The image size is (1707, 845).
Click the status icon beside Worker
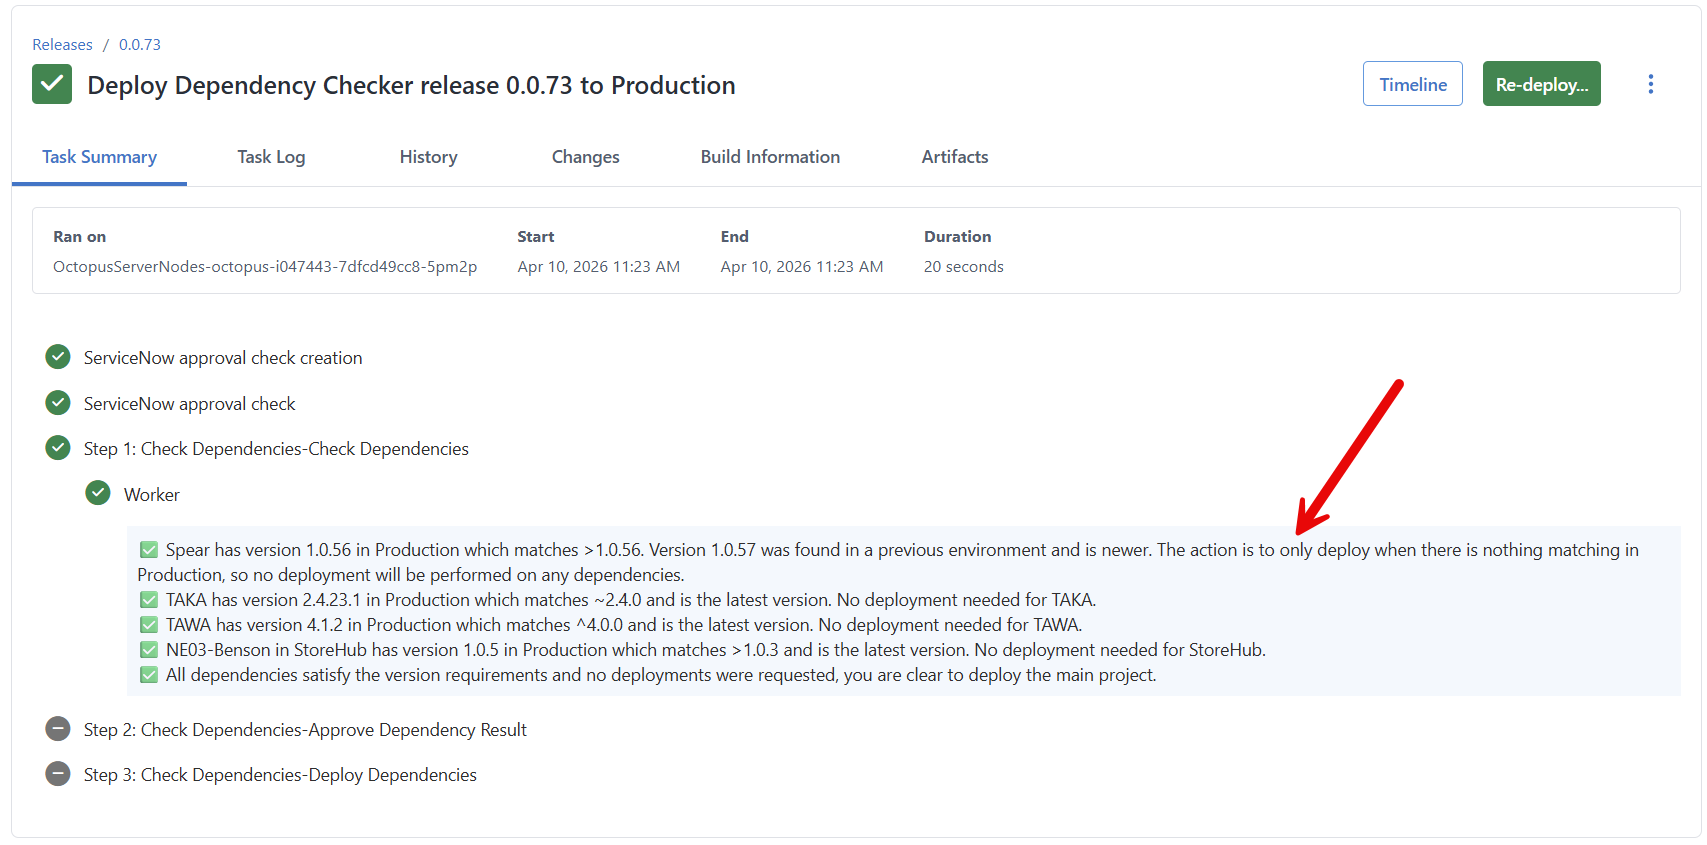98,493
